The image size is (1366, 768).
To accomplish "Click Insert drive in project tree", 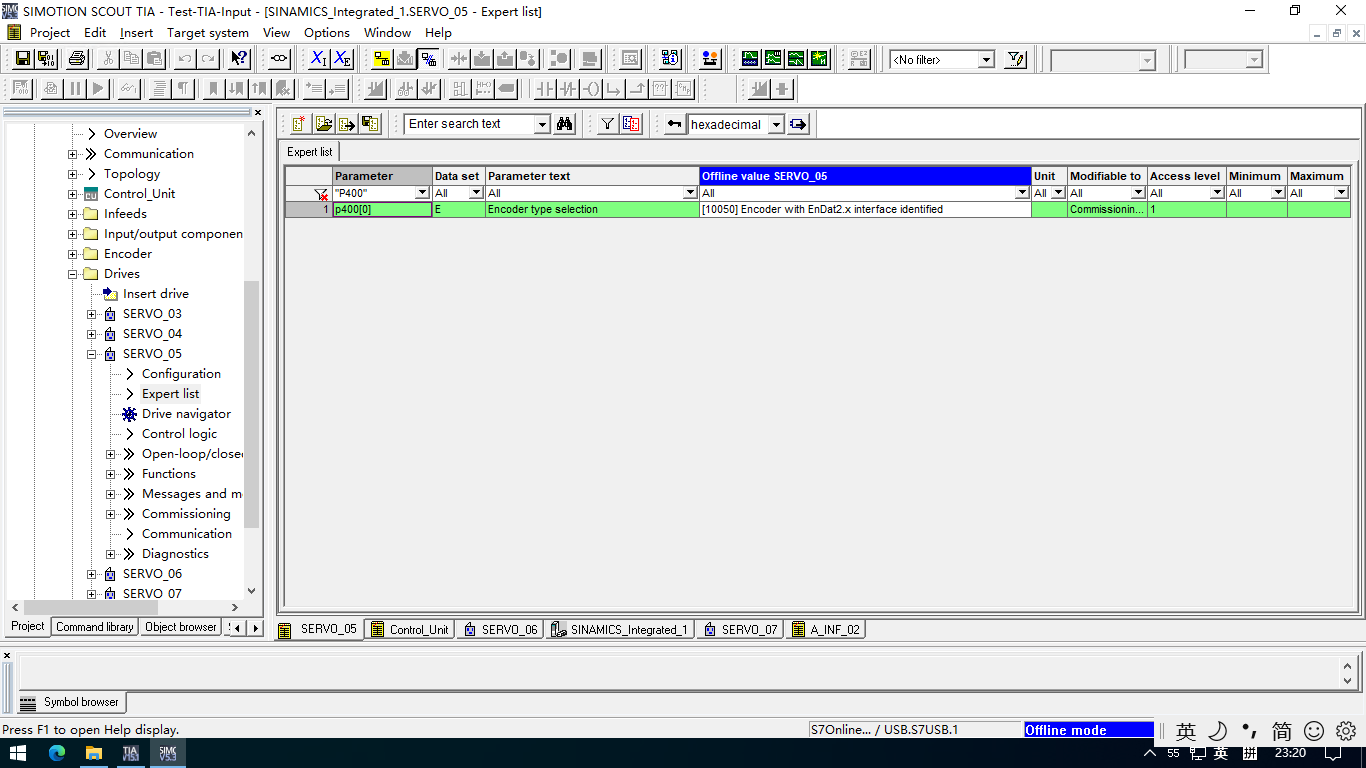I will click(x=155, y=294).
